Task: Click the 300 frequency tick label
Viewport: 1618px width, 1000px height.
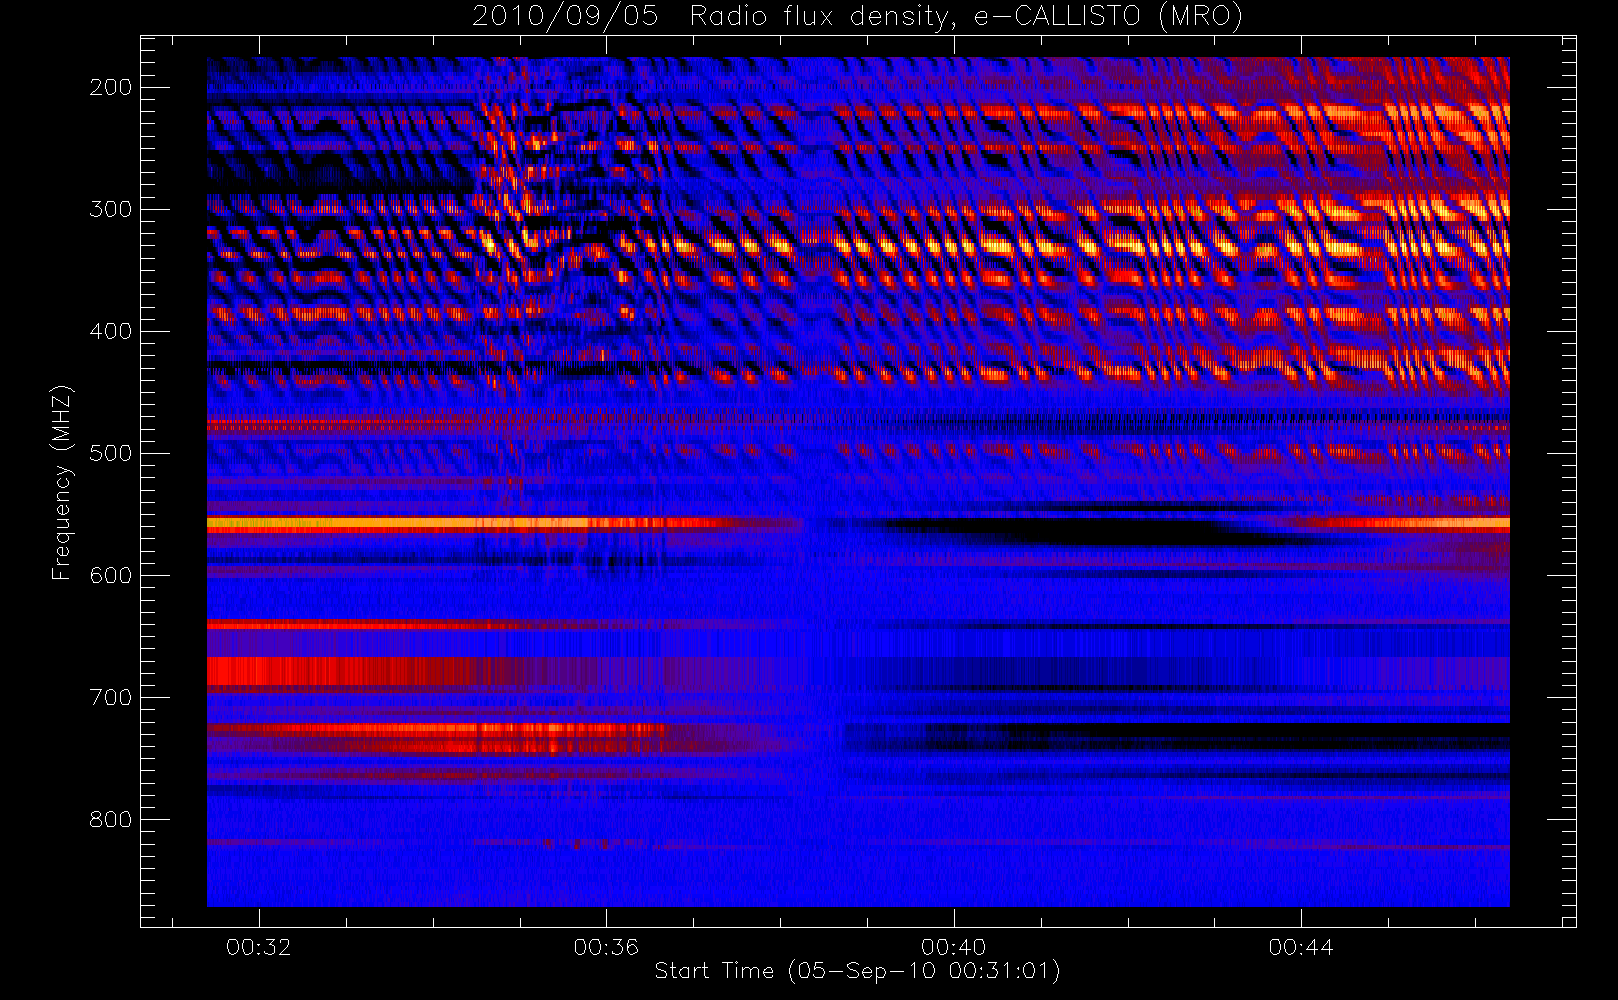Action: pos(111,209)
